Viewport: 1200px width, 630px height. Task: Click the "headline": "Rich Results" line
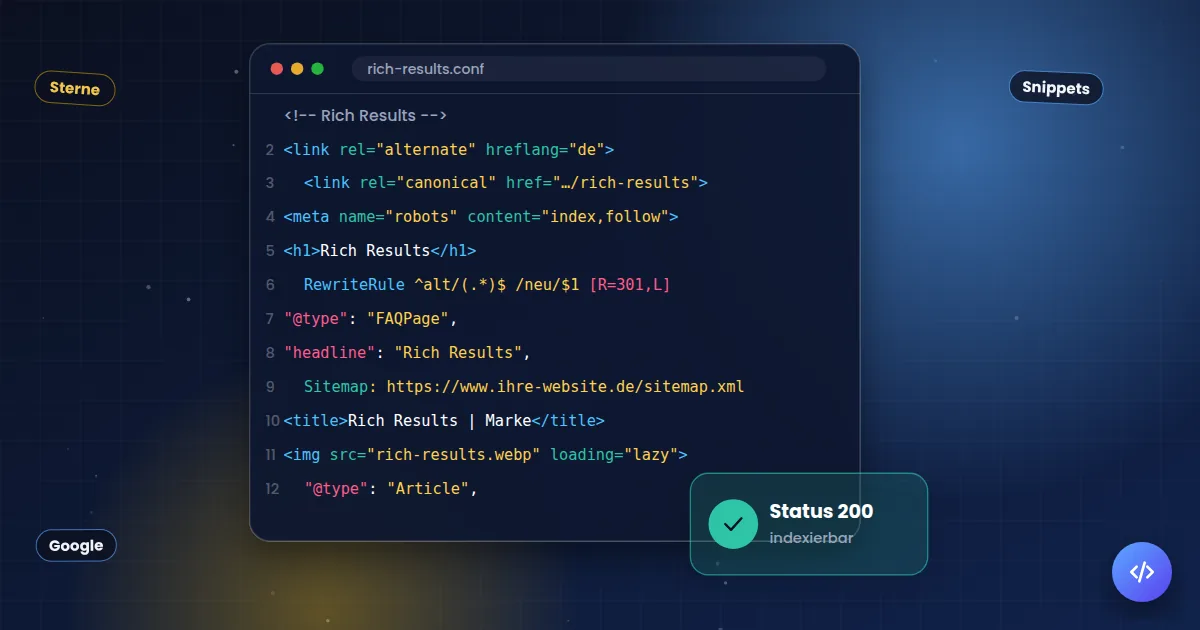click(406, 353)
